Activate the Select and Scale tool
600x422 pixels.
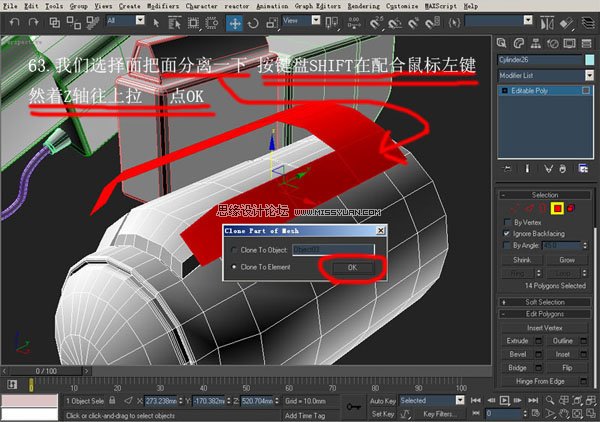tap(271, 23)
